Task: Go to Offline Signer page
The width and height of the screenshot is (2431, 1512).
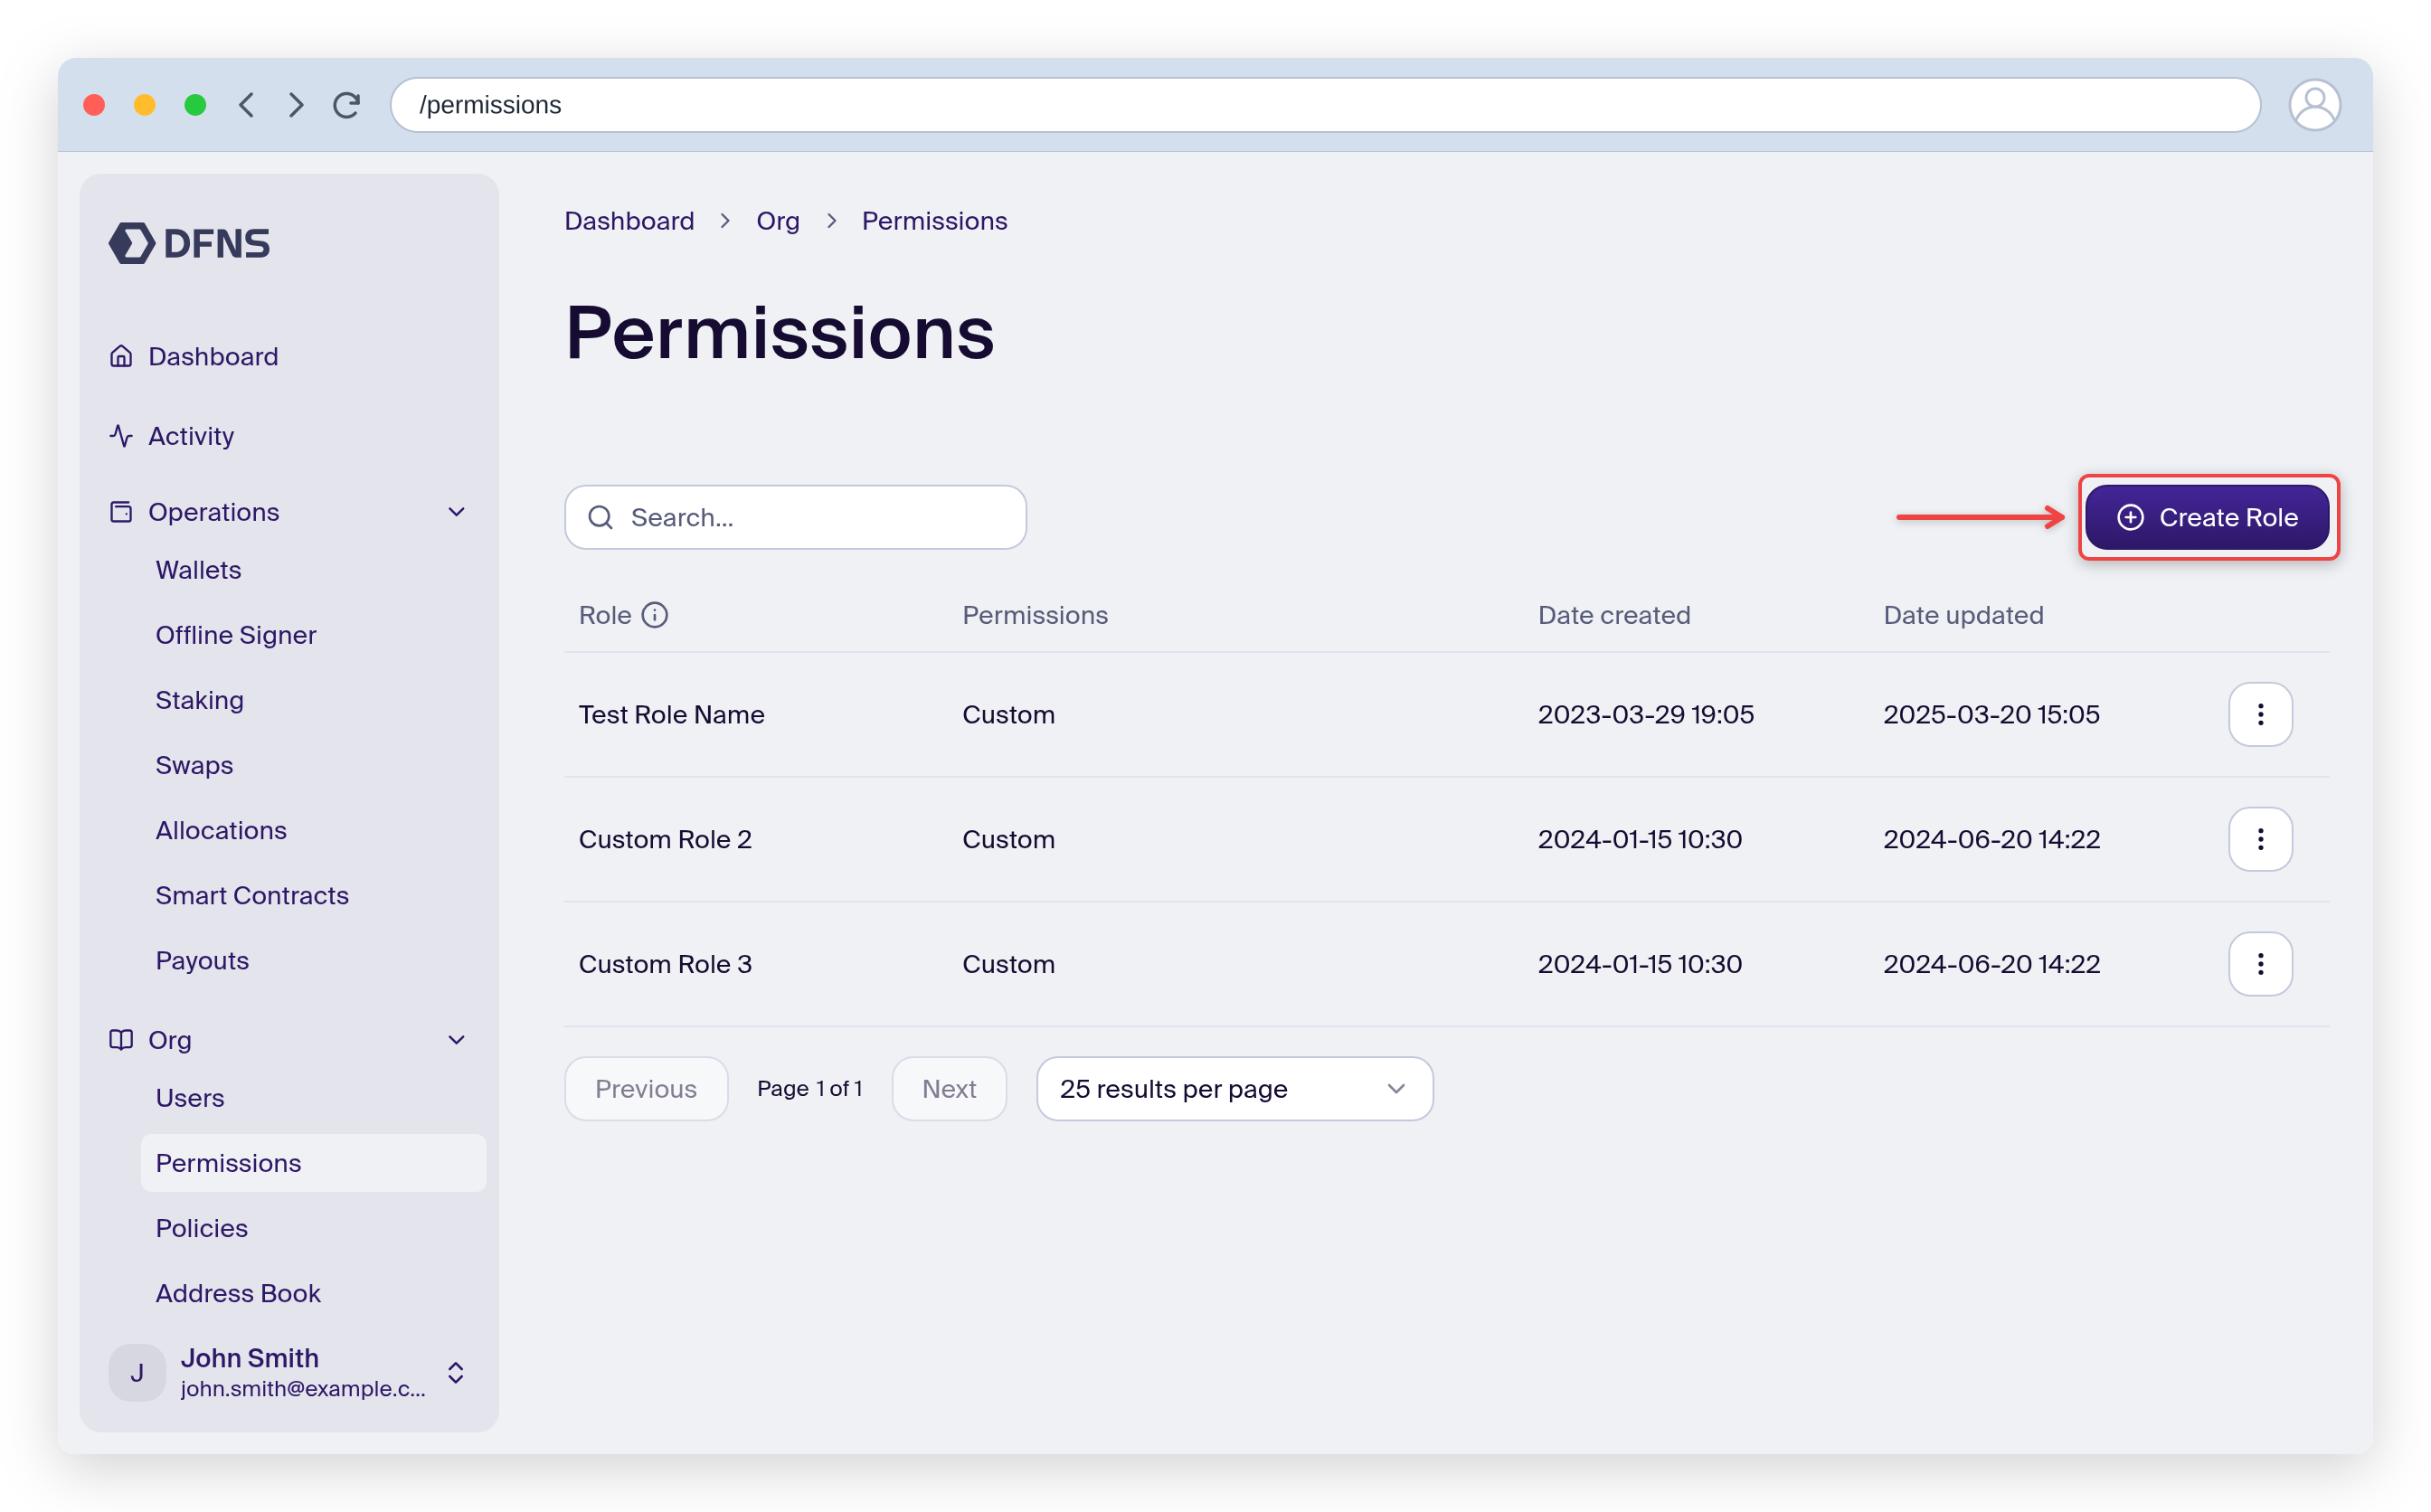Action: (x=235, y=635)
